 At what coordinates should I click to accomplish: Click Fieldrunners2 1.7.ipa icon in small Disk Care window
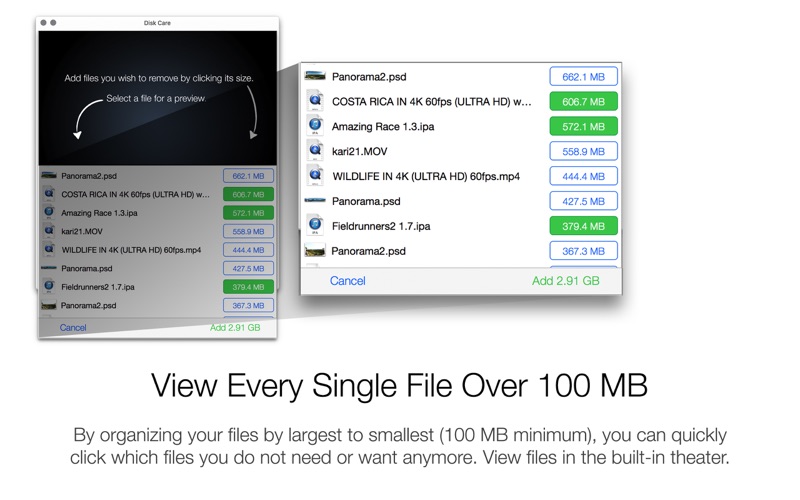click(x=49, y=286)
